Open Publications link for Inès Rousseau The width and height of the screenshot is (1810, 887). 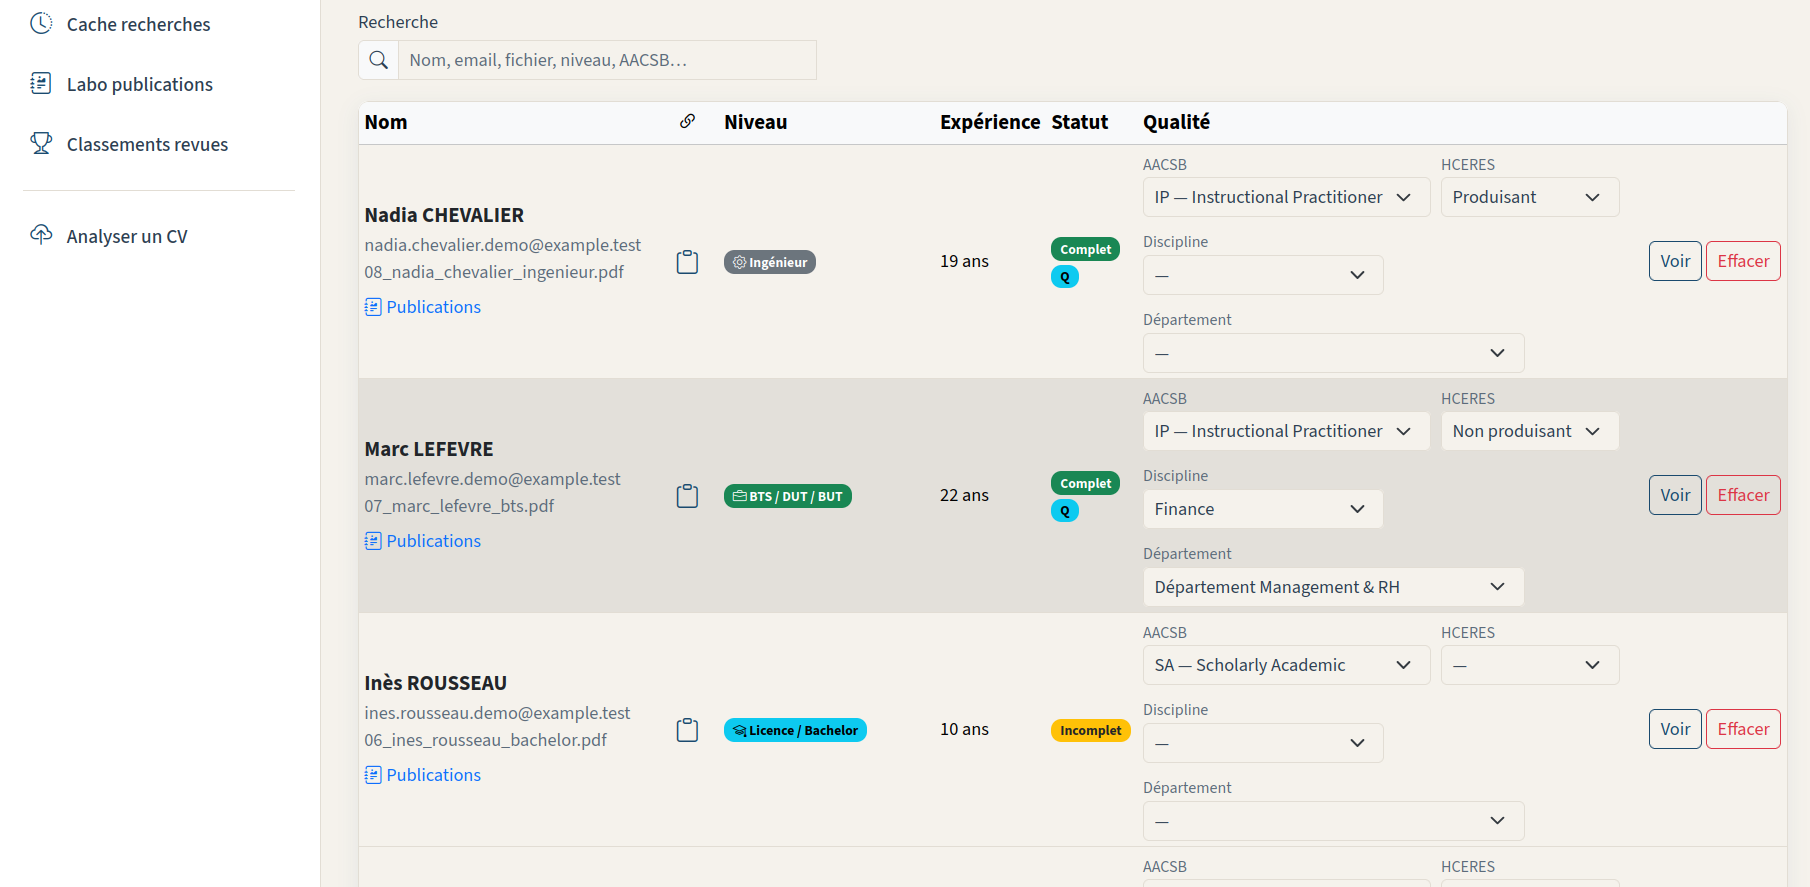tap(423, 775)
